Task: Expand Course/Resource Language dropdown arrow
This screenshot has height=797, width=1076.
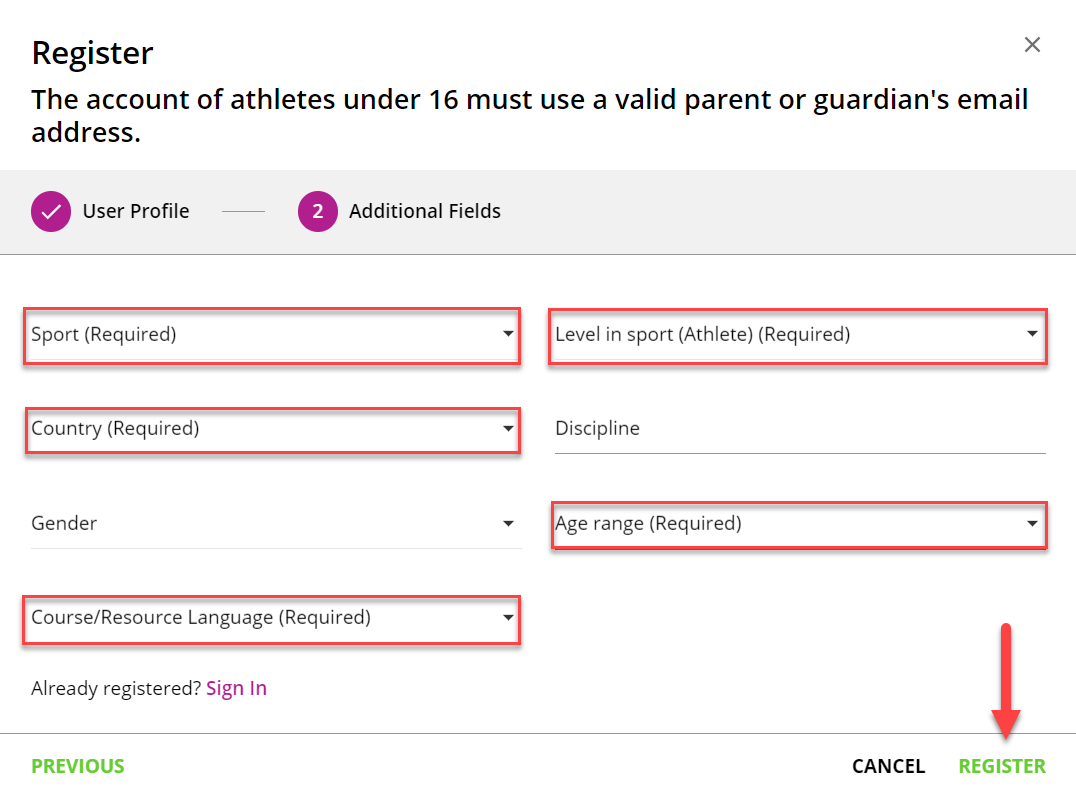Action: point(508,617)
